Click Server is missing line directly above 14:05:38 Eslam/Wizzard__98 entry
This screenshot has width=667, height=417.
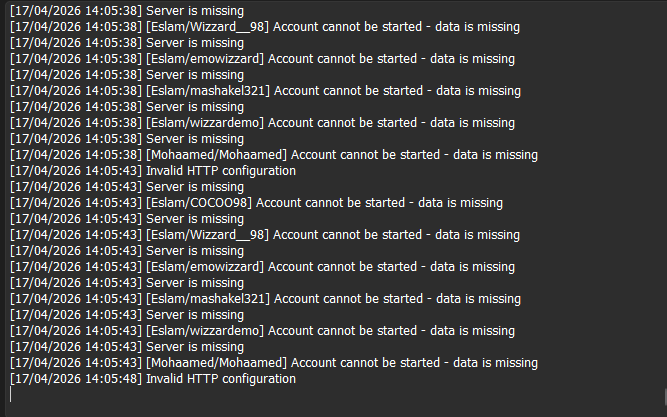(x=127, y=11)
